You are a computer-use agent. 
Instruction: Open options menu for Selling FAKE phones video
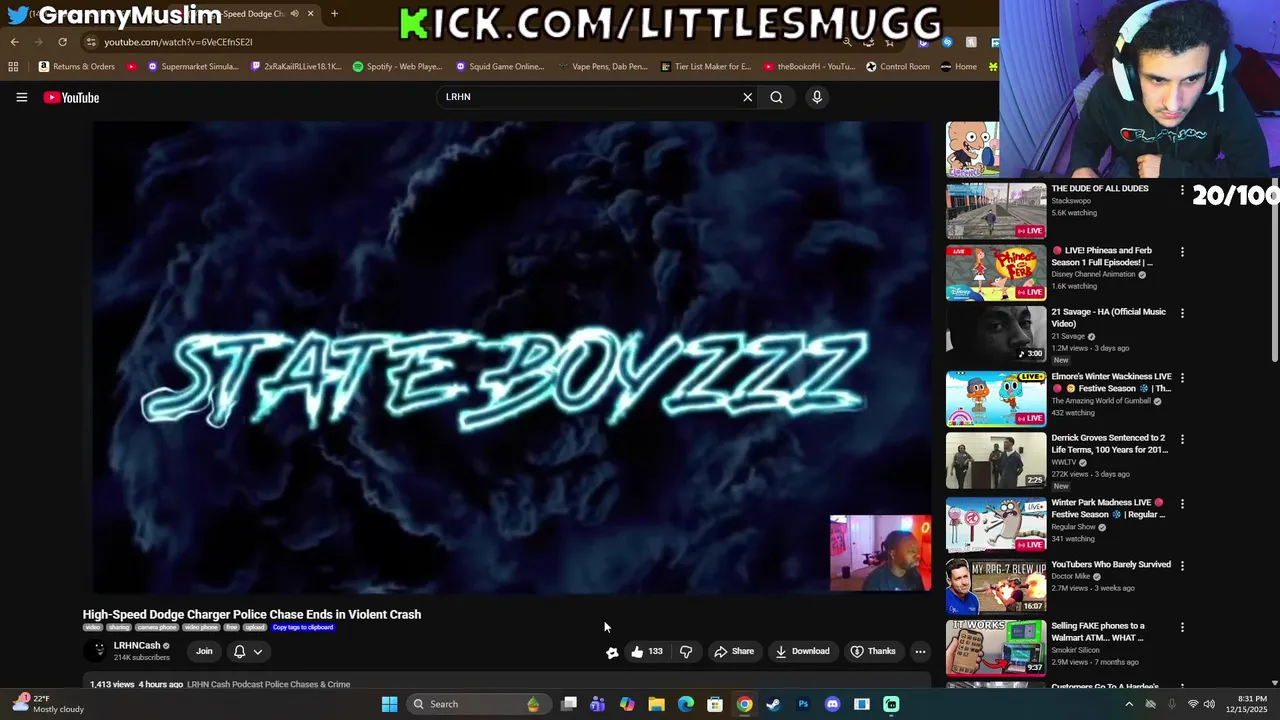[x=1182, y=627]
